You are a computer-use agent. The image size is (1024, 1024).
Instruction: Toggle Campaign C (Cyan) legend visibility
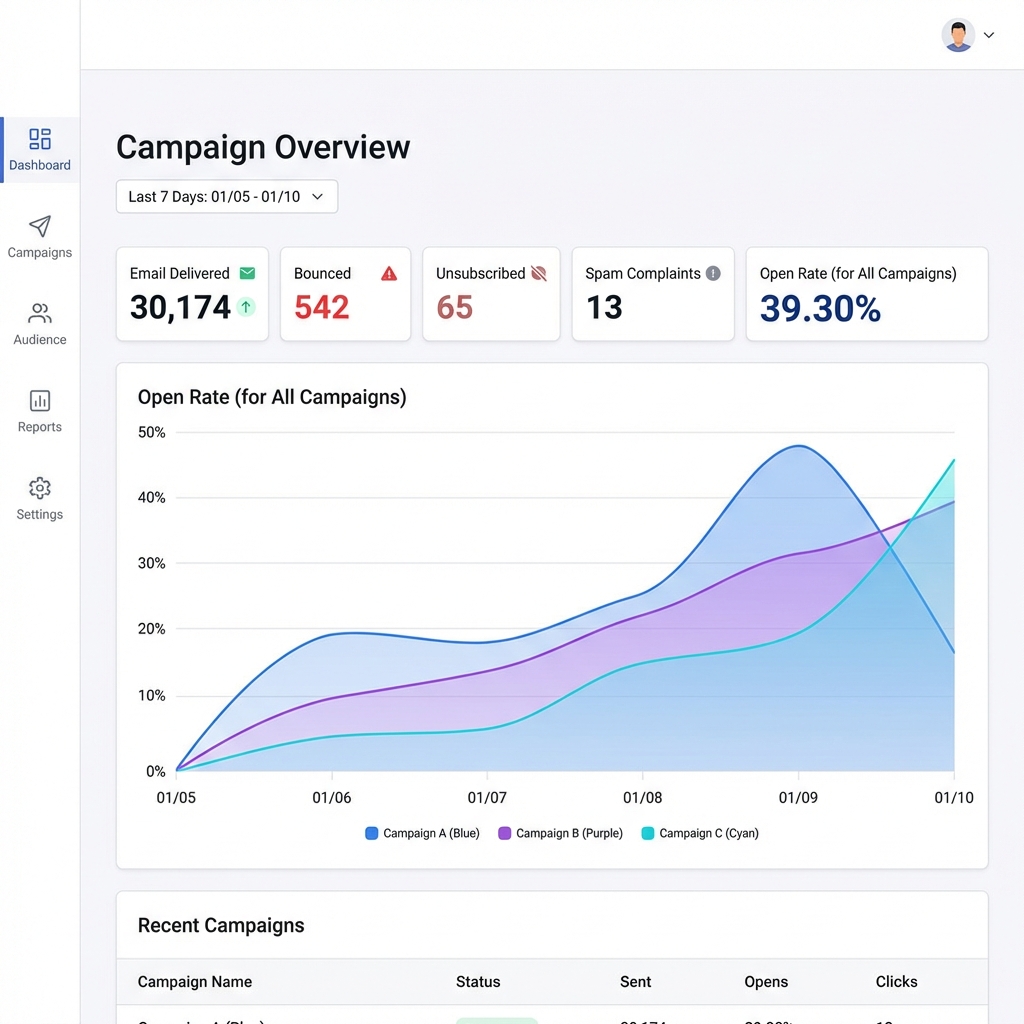(x=699, y=833)
